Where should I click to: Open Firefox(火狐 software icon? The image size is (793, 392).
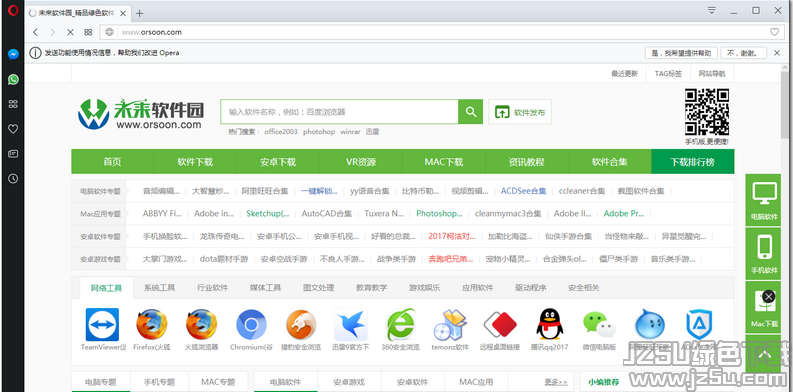pyautogui.click(x=152, y=325)
